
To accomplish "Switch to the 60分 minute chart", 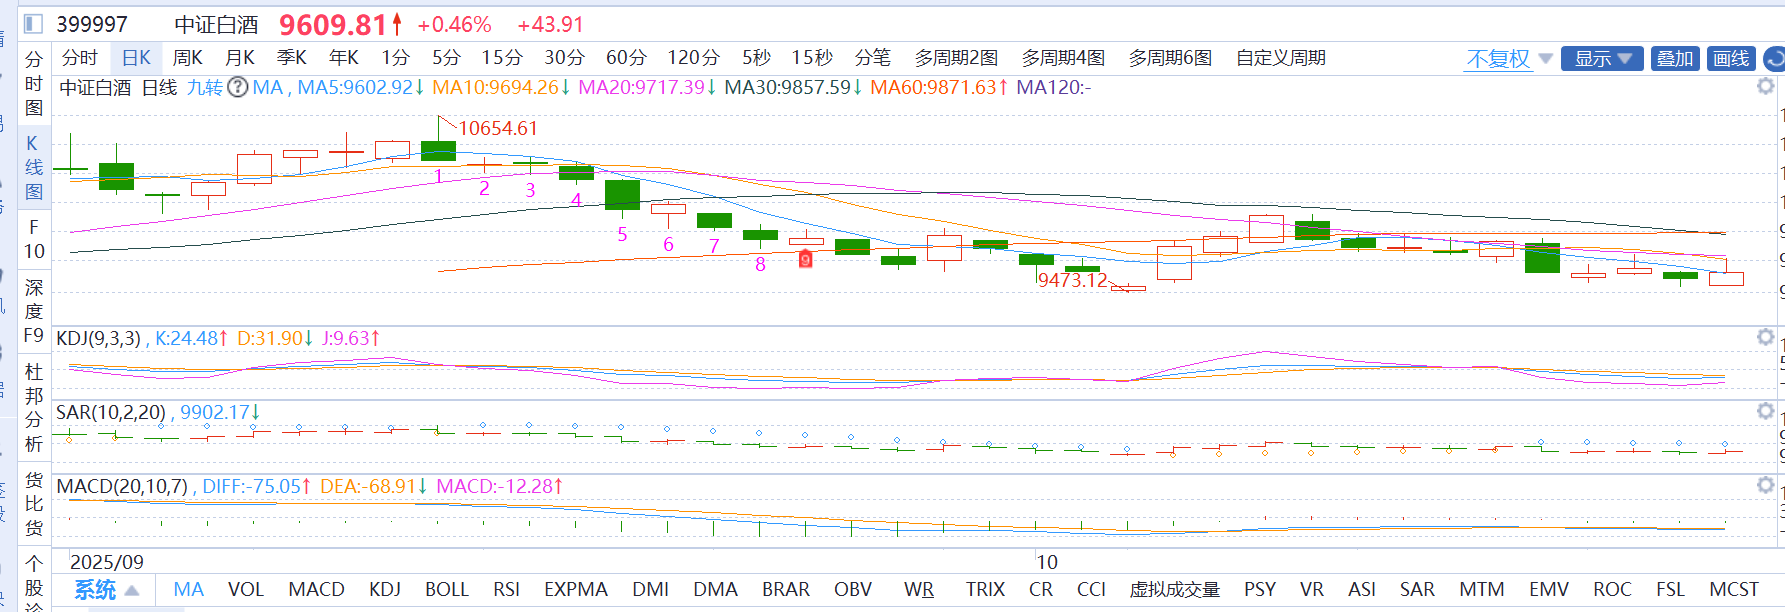I will coord(627,58).
